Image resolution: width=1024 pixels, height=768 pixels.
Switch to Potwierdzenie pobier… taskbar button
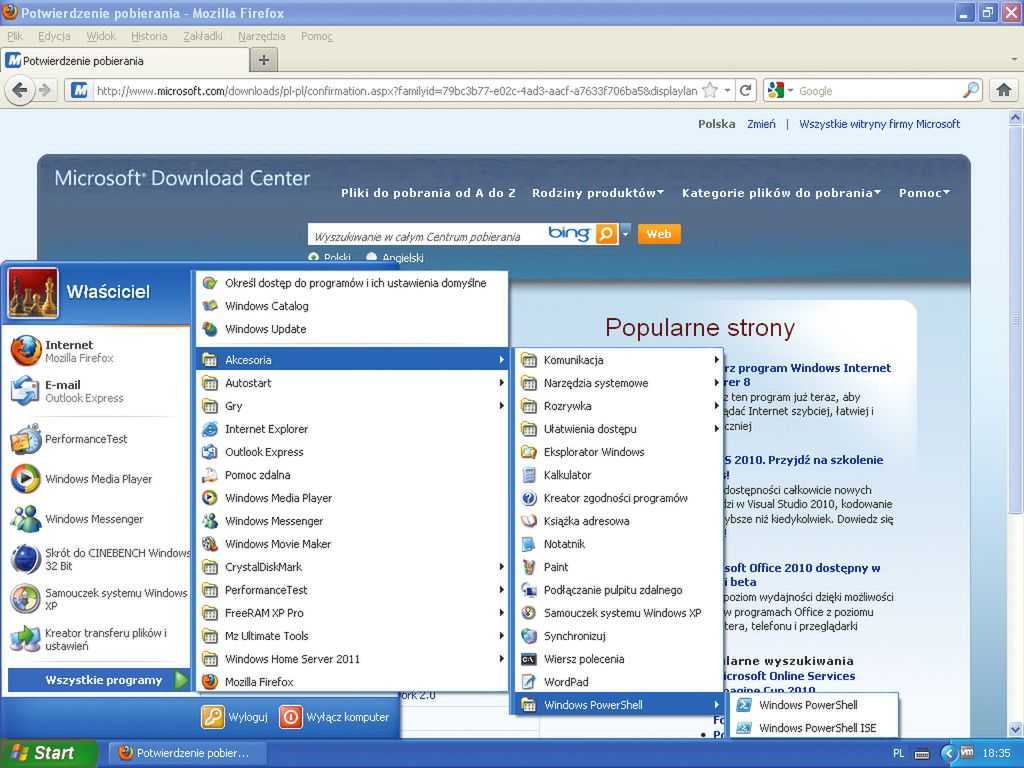[x=188, y=753]
